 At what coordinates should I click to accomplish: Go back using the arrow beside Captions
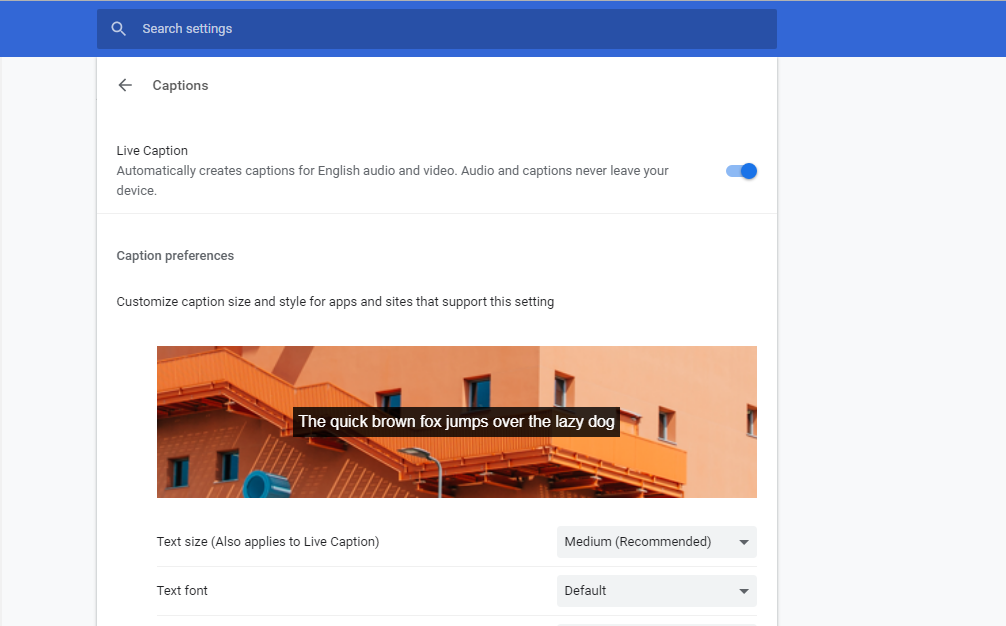click(x=125, y=85)
